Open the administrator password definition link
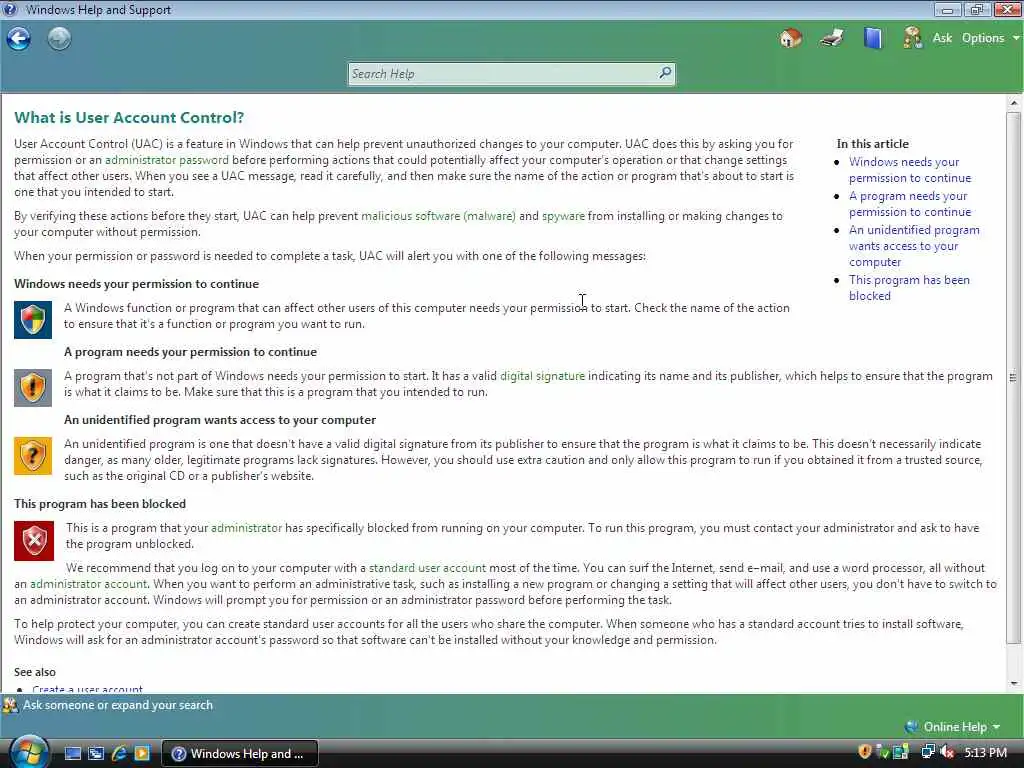Image resolution: width=1024 pixels, height=768 pixels. coord(167,160)
